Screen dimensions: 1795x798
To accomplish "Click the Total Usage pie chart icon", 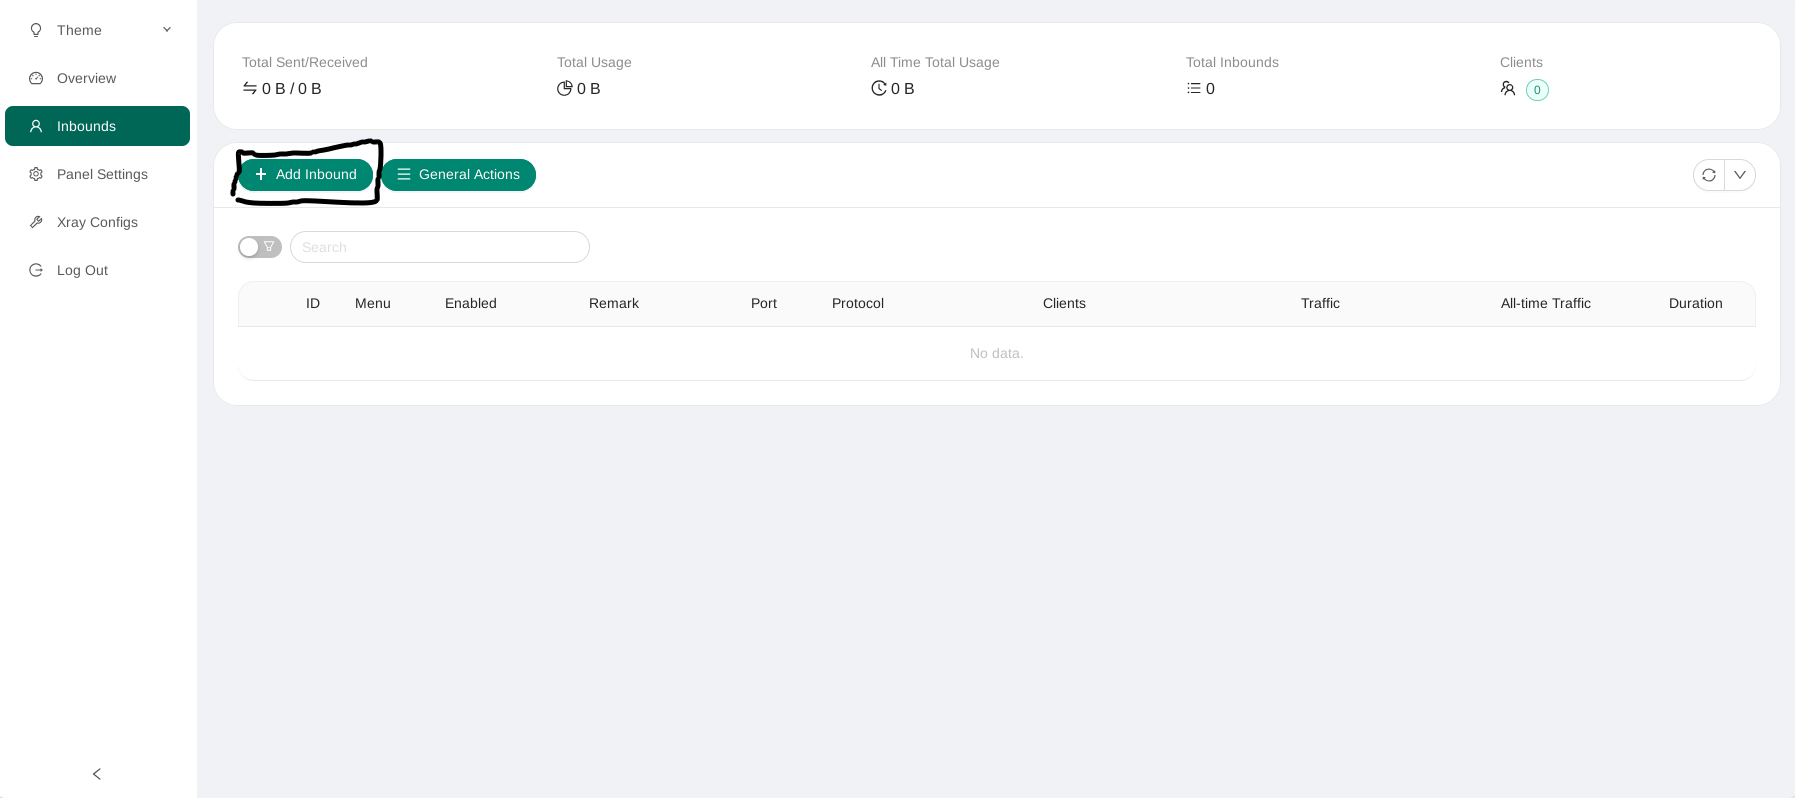I will click(565, 88).
